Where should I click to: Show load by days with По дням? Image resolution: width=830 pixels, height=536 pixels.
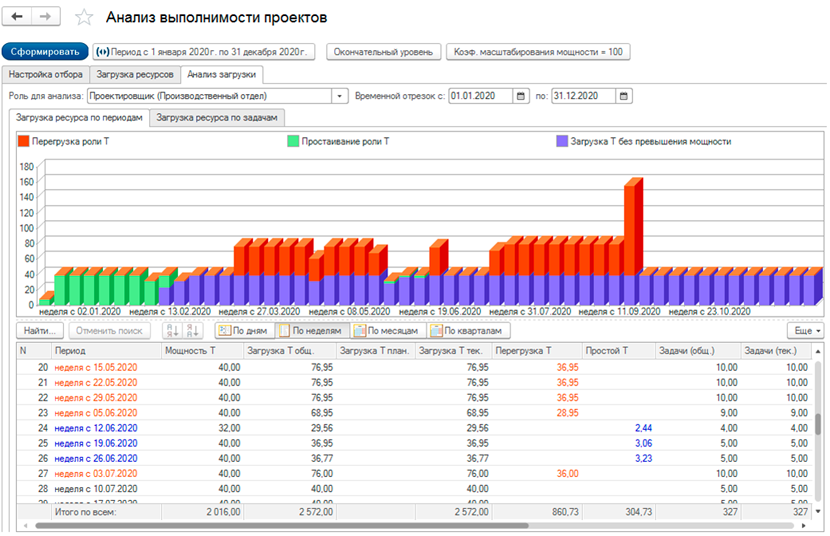tap(243, 331)
